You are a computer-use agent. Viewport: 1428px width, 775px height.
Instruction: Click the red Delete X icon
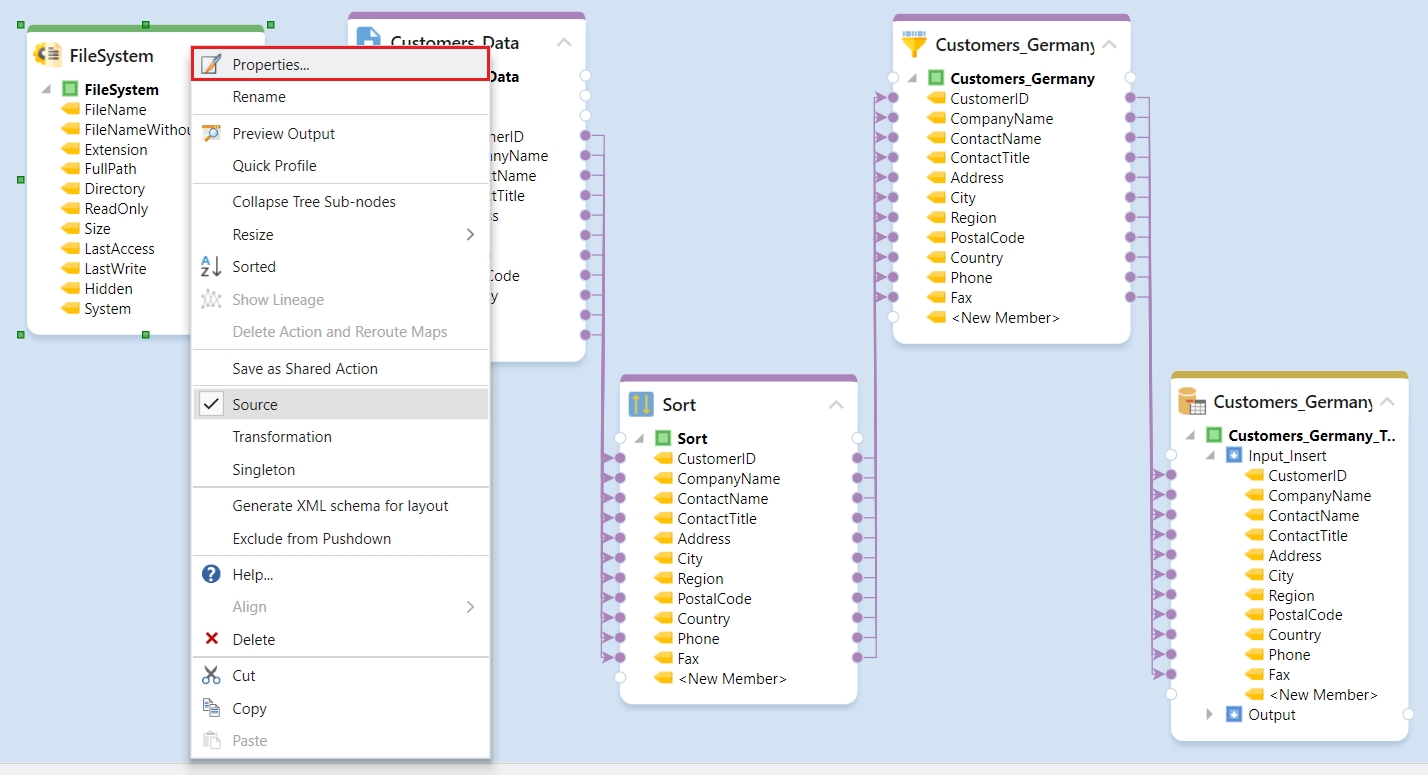tap(211, 639)
